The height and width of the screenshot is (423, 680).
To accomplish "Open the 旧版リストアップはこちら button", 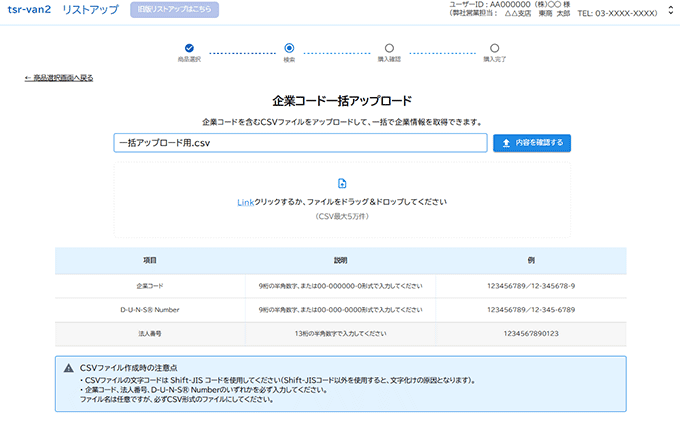I will click(174, 9).
